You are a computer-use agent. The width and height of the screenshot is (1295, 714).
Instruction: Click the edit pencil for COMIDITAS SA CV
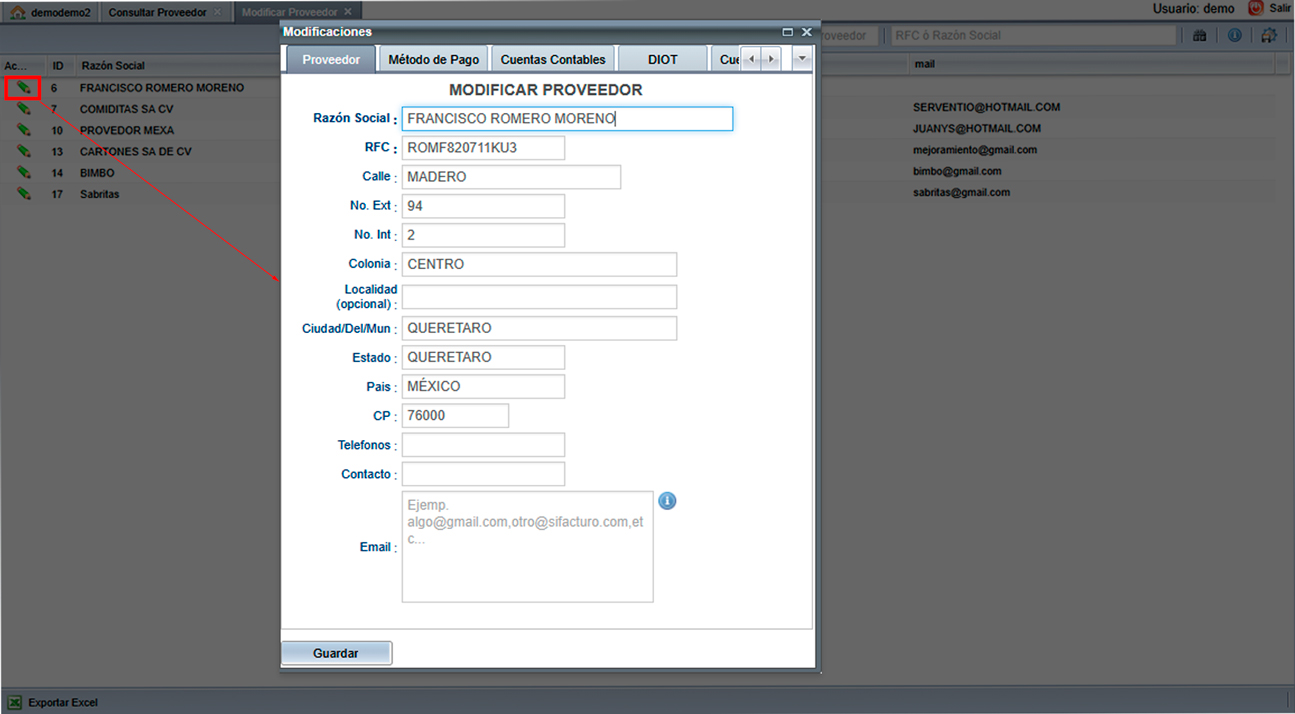(23, 109)
